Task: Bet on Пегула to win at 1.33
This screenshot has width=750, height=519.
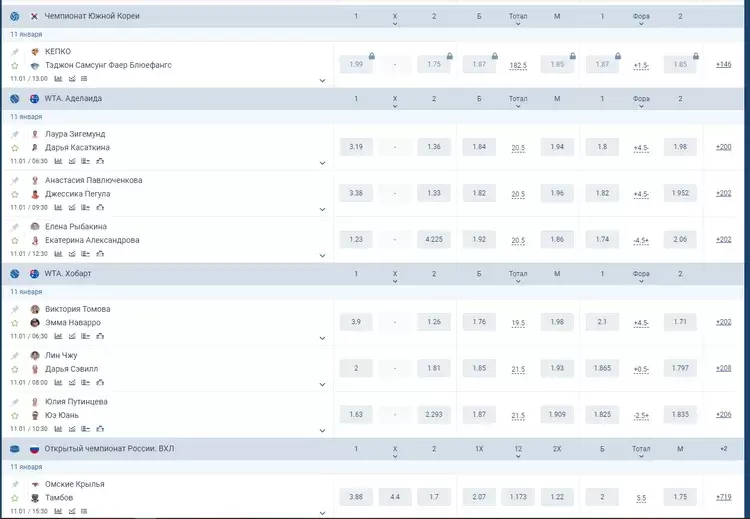Action: click(x=434, y=193)
